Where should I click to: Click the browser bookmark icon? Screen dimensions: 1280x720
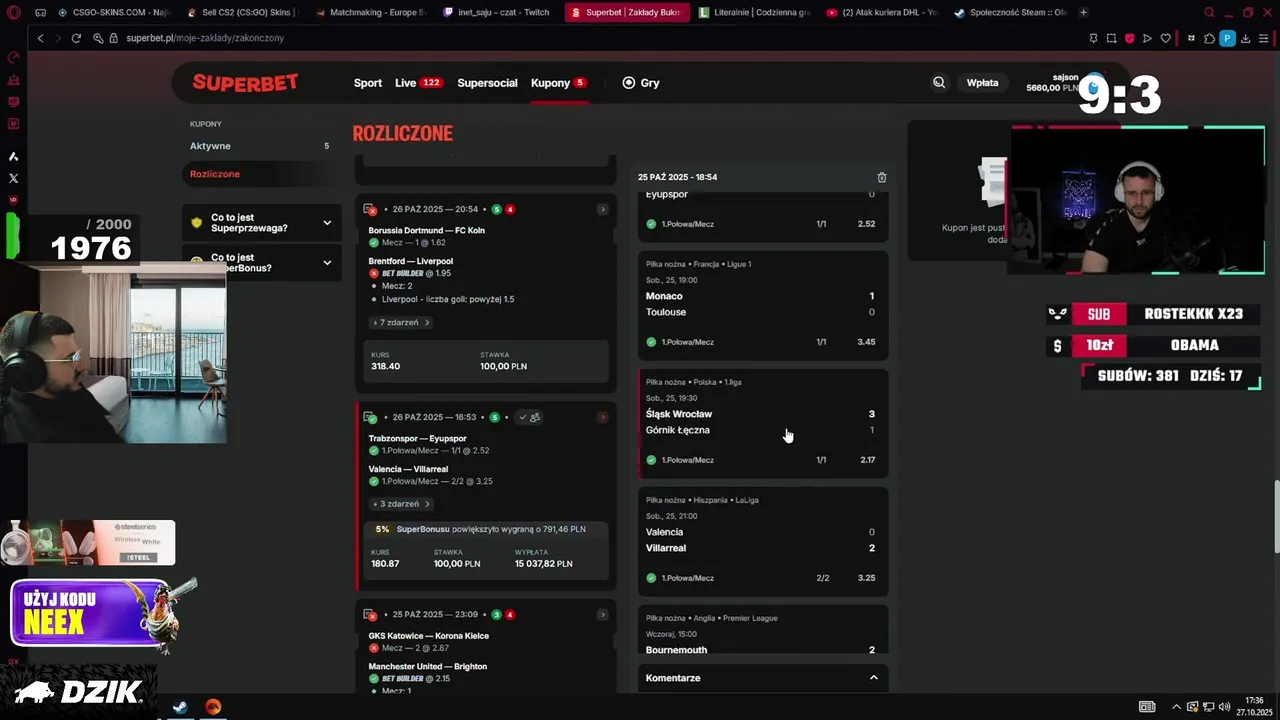pyautogui.click(x=1093, y=38)
